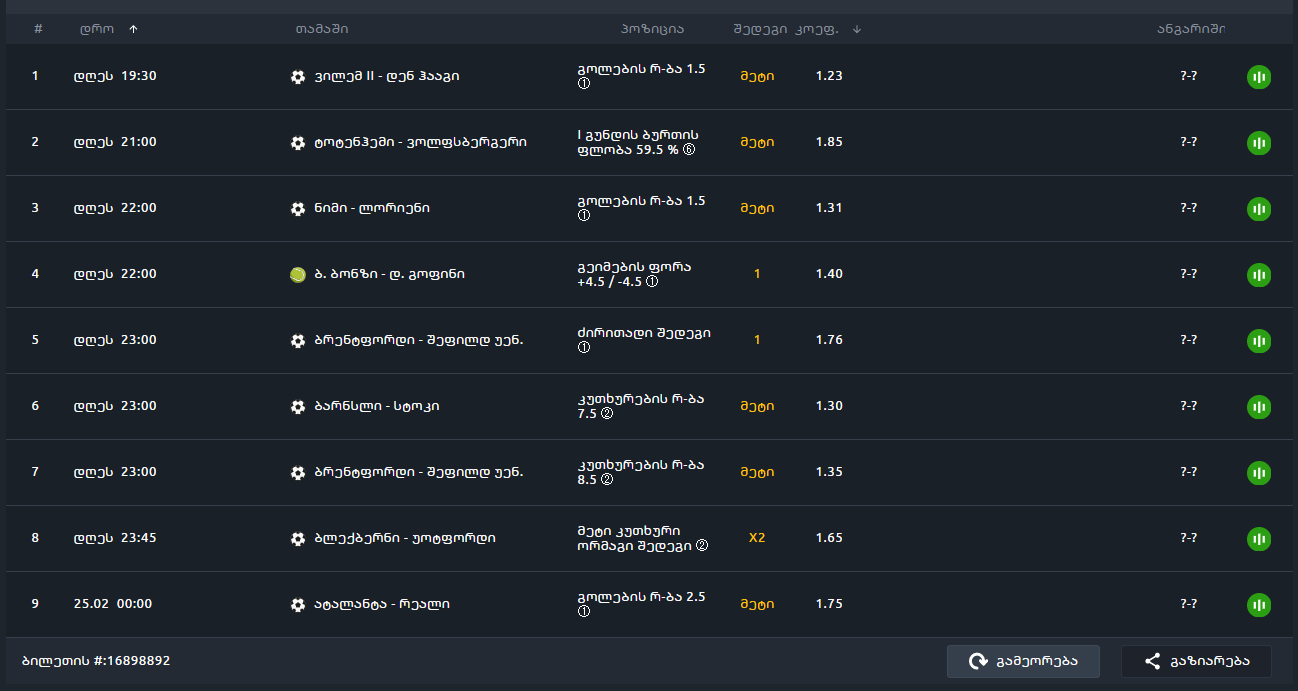Click circled 2 icon next to კუთხურების რ-ბა 8.5
1298x691 pixels.
[x=607, y=480]
